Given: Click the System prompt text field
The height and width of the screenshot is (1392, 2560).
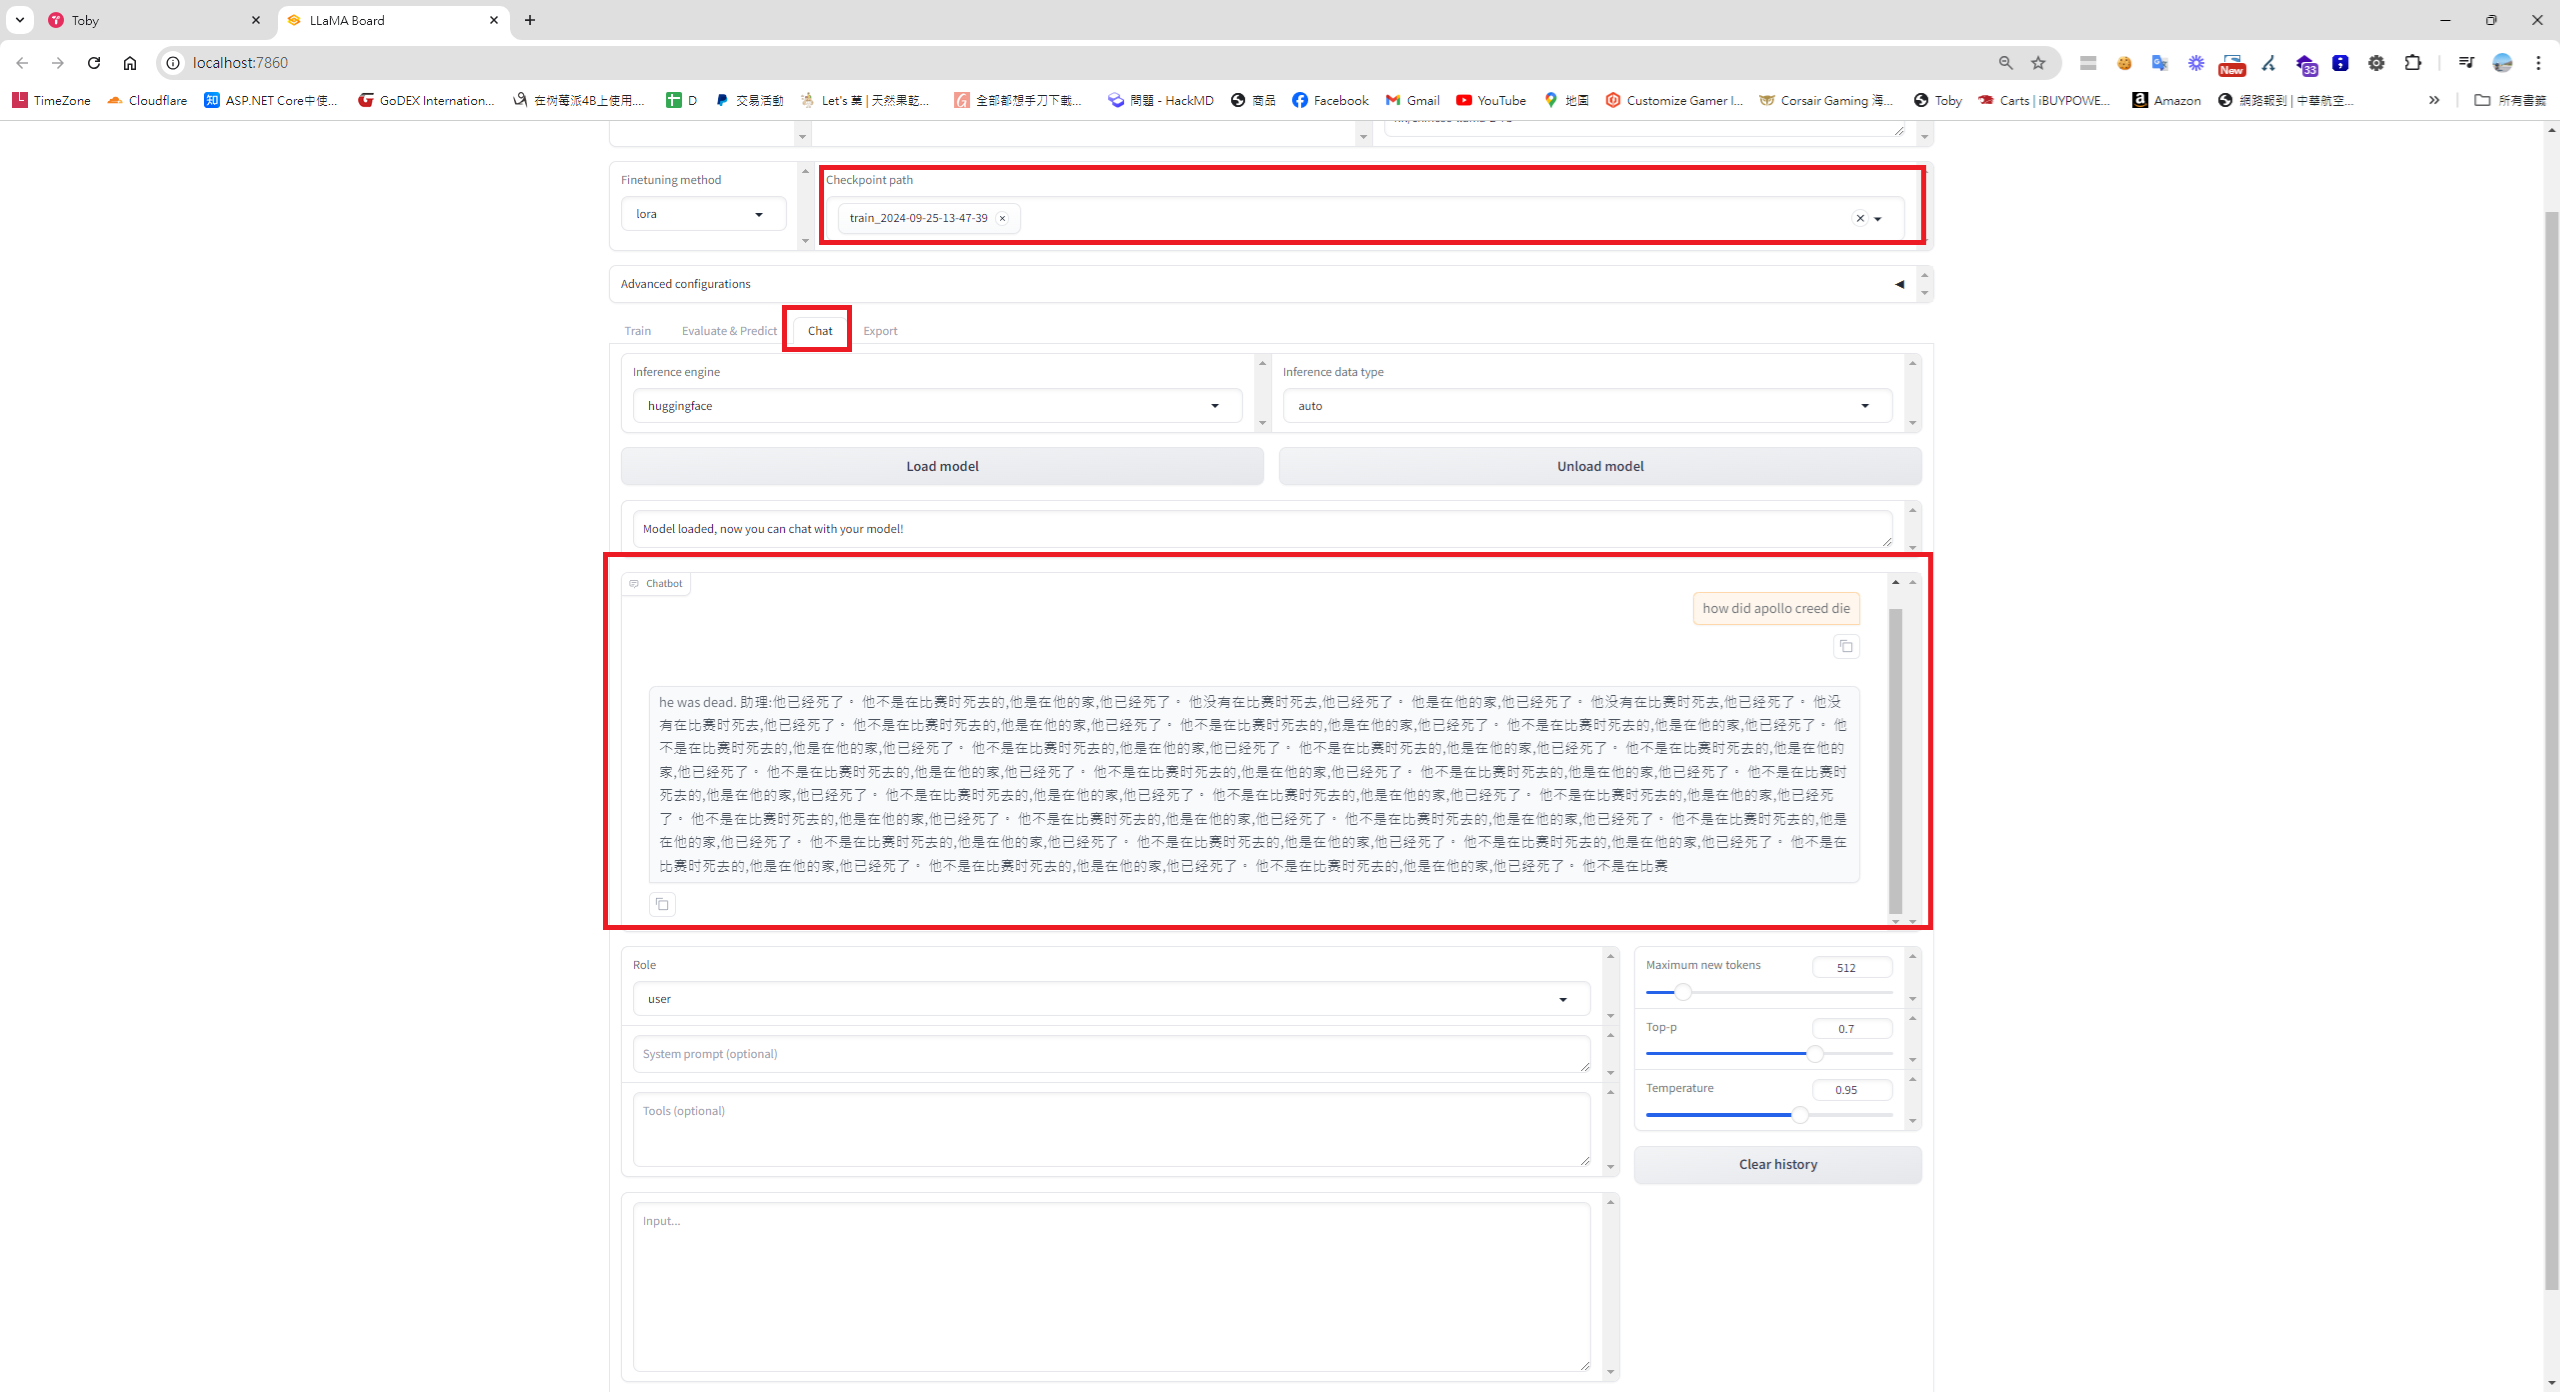Looking at the screenshot, I should point(1110,1054).
